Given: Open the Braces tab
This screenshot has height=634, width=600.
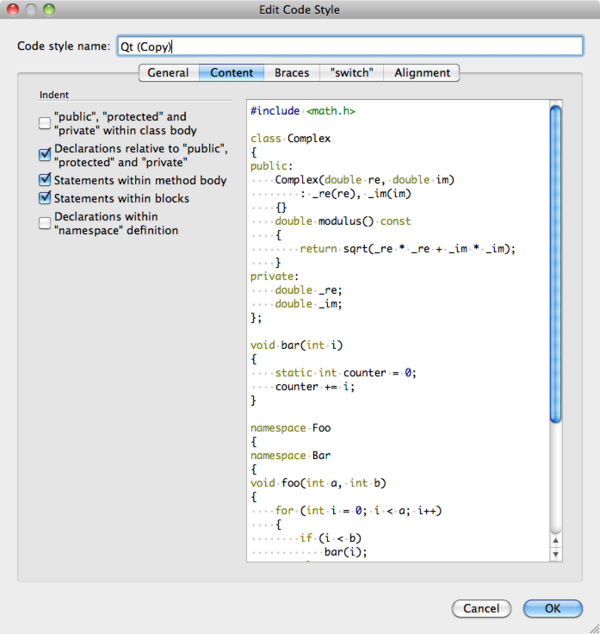Looking at the screenshot, I should click(x=292, y=73).
